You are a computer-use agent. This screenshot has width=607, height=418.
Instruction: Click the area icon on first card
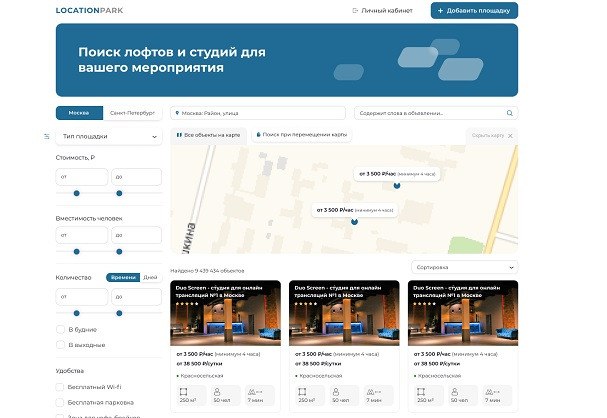(183, 392)
